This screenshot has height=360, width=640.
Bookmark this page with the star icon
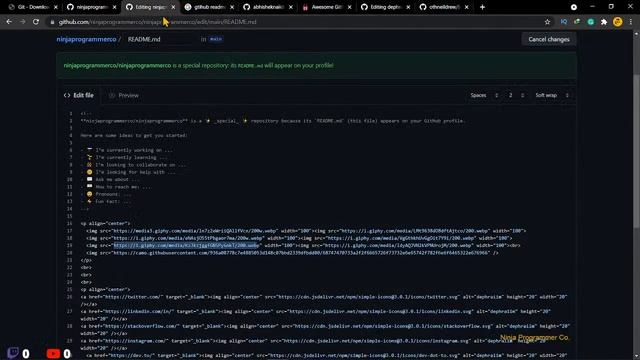tap(547, 22)
